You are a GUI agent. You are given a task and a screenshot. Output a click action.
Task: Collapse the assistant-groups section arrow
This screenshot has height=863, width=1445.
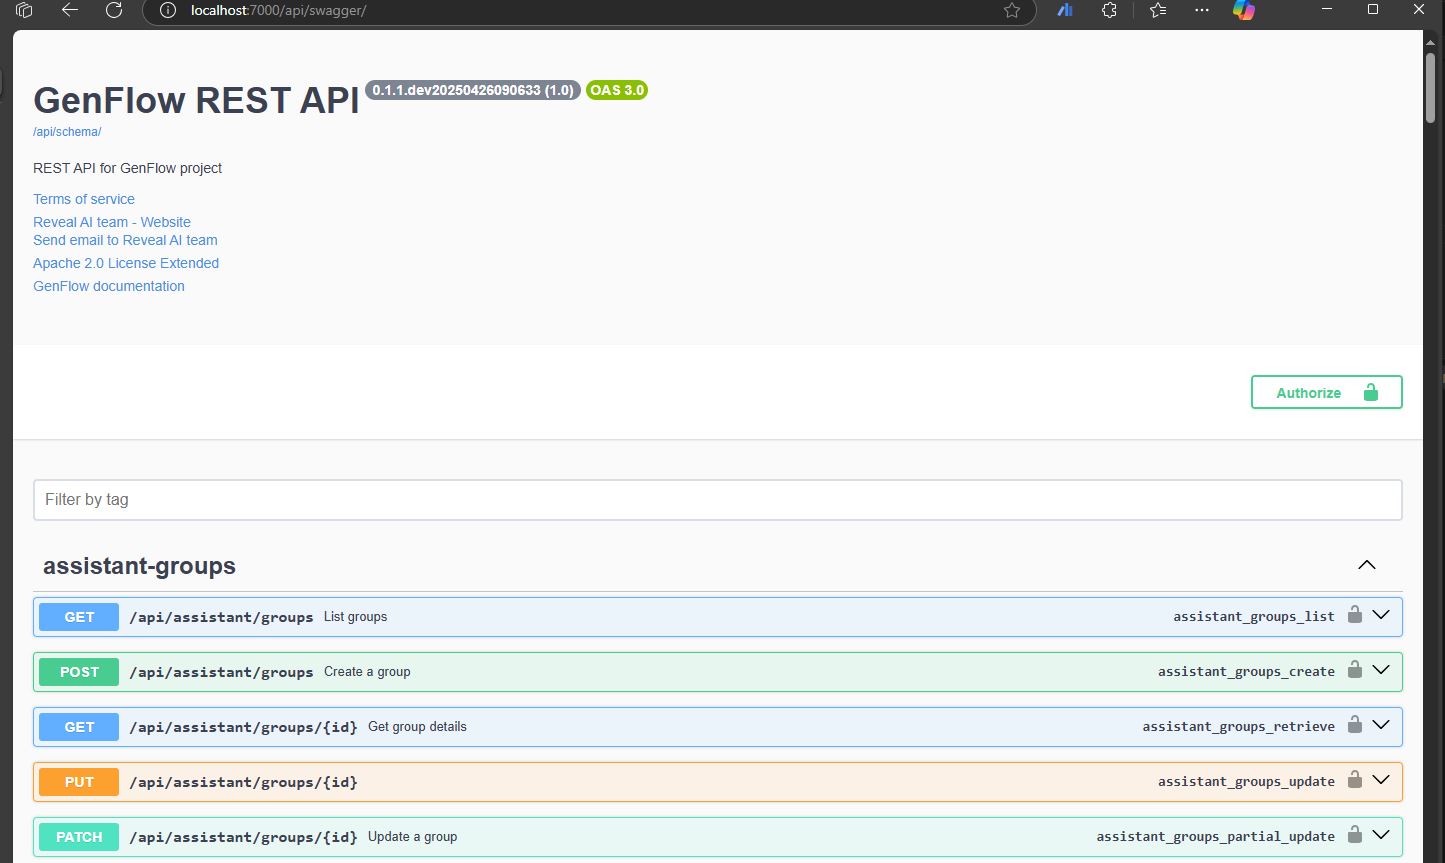[x=1367, y=565]
